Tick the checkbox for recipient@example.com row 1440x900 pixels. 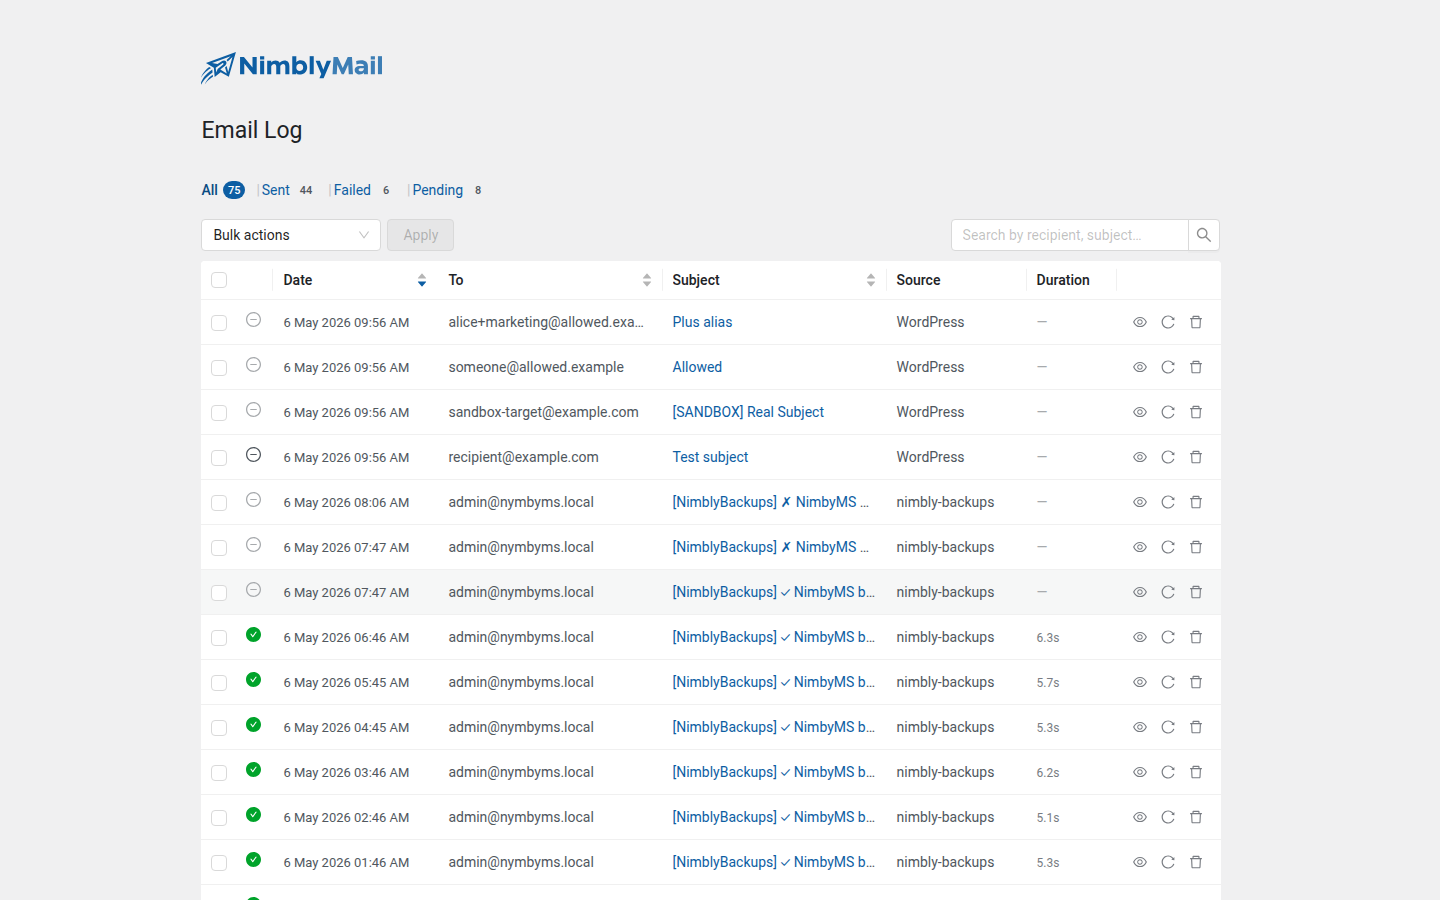pos(219,458)
